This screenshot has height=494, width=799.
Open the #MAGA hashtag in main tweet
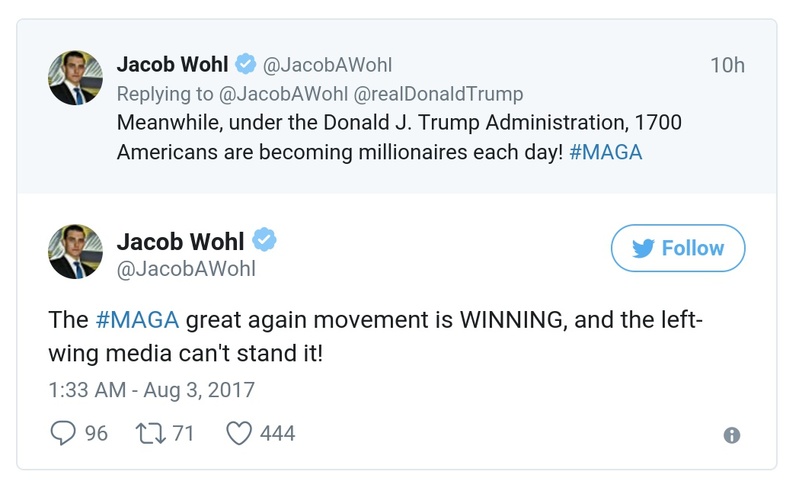click(x=137, y=320)
